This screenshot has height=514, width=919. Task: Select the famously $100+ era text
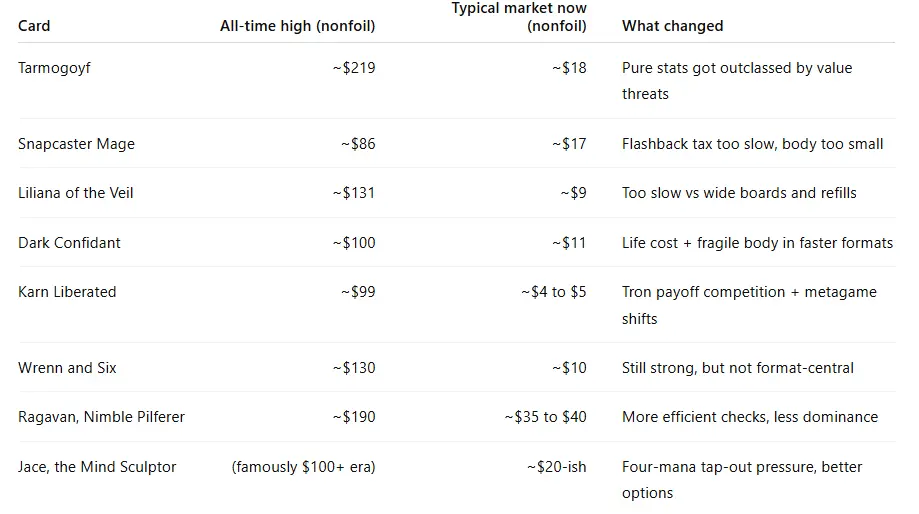[304, 467]
